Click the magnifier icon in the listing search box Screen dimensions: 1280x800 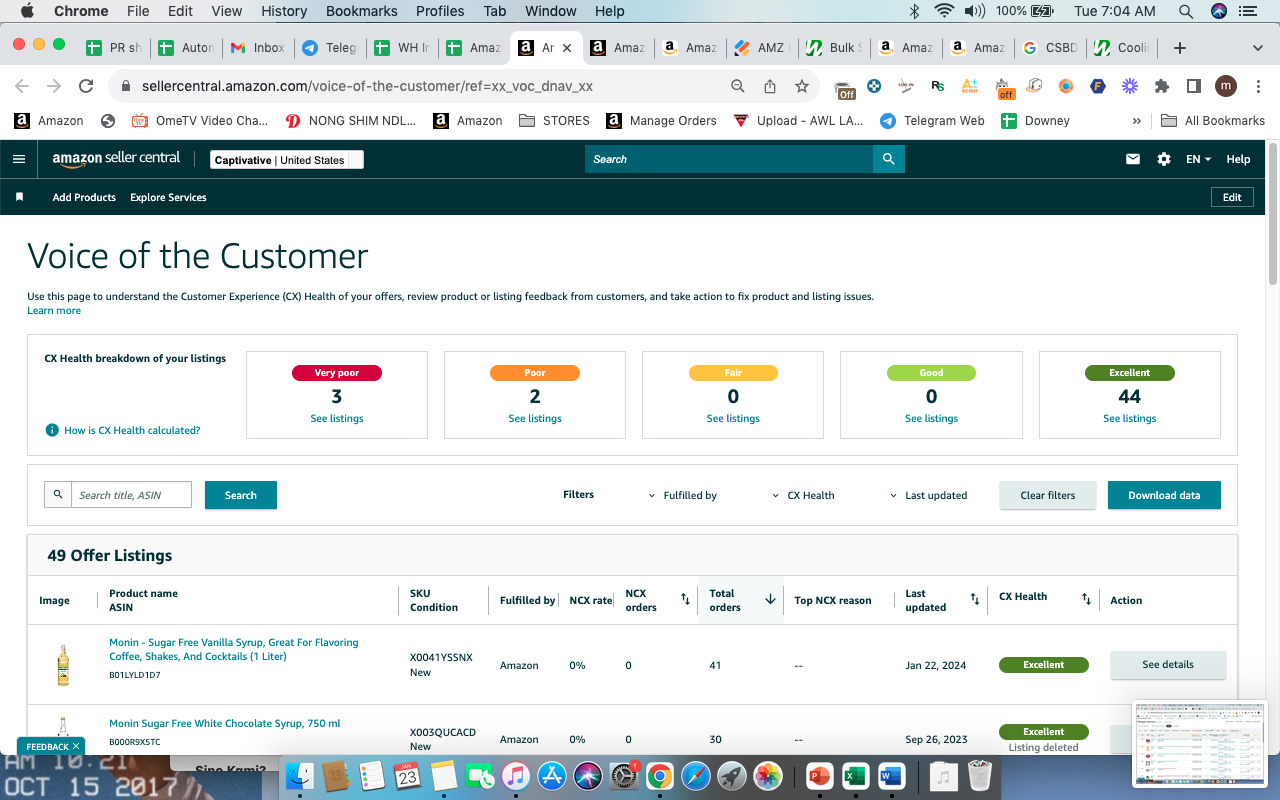click(58, 495)
